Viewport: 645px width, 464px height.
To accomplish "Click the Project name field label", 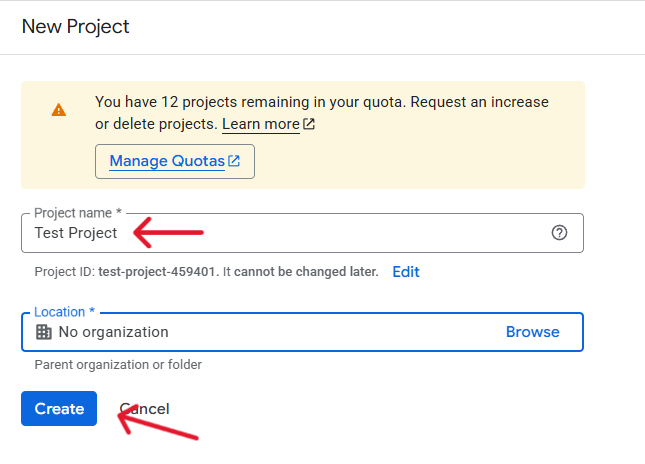I will 78,213.
